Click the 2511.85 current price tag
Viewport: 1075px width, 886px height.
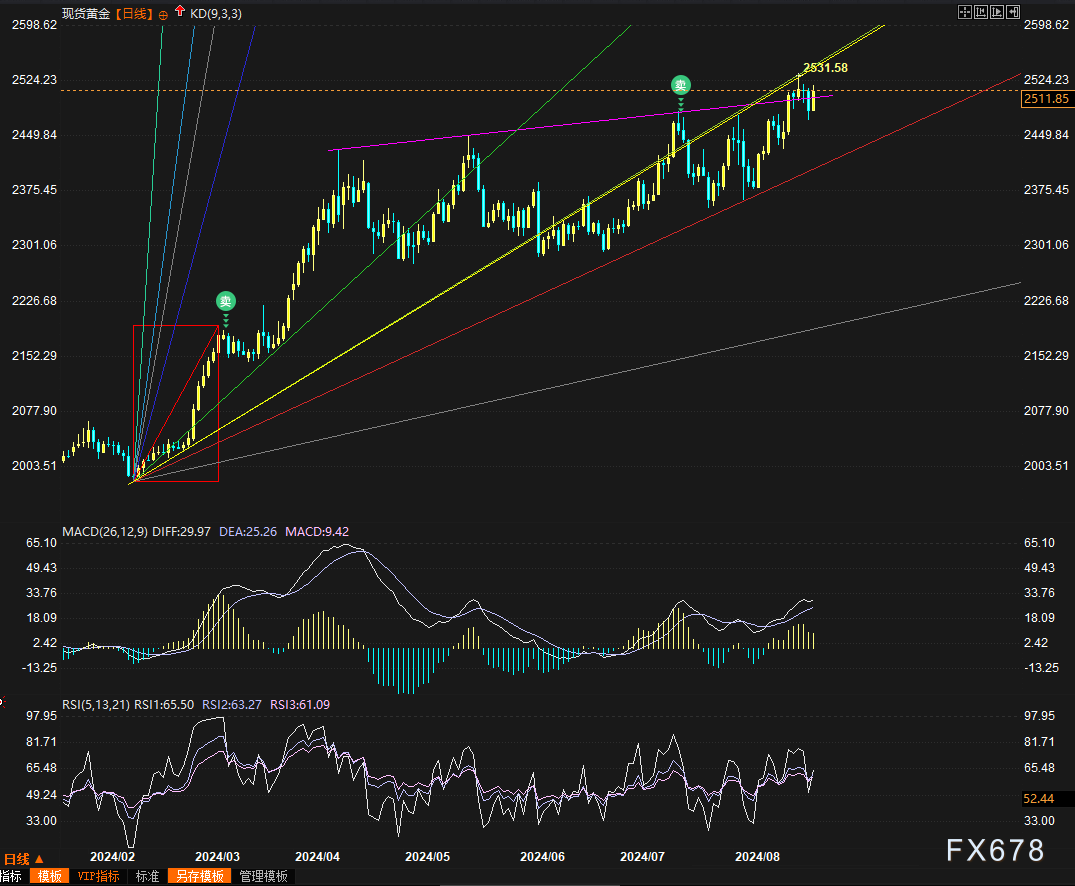(1046, 99)
